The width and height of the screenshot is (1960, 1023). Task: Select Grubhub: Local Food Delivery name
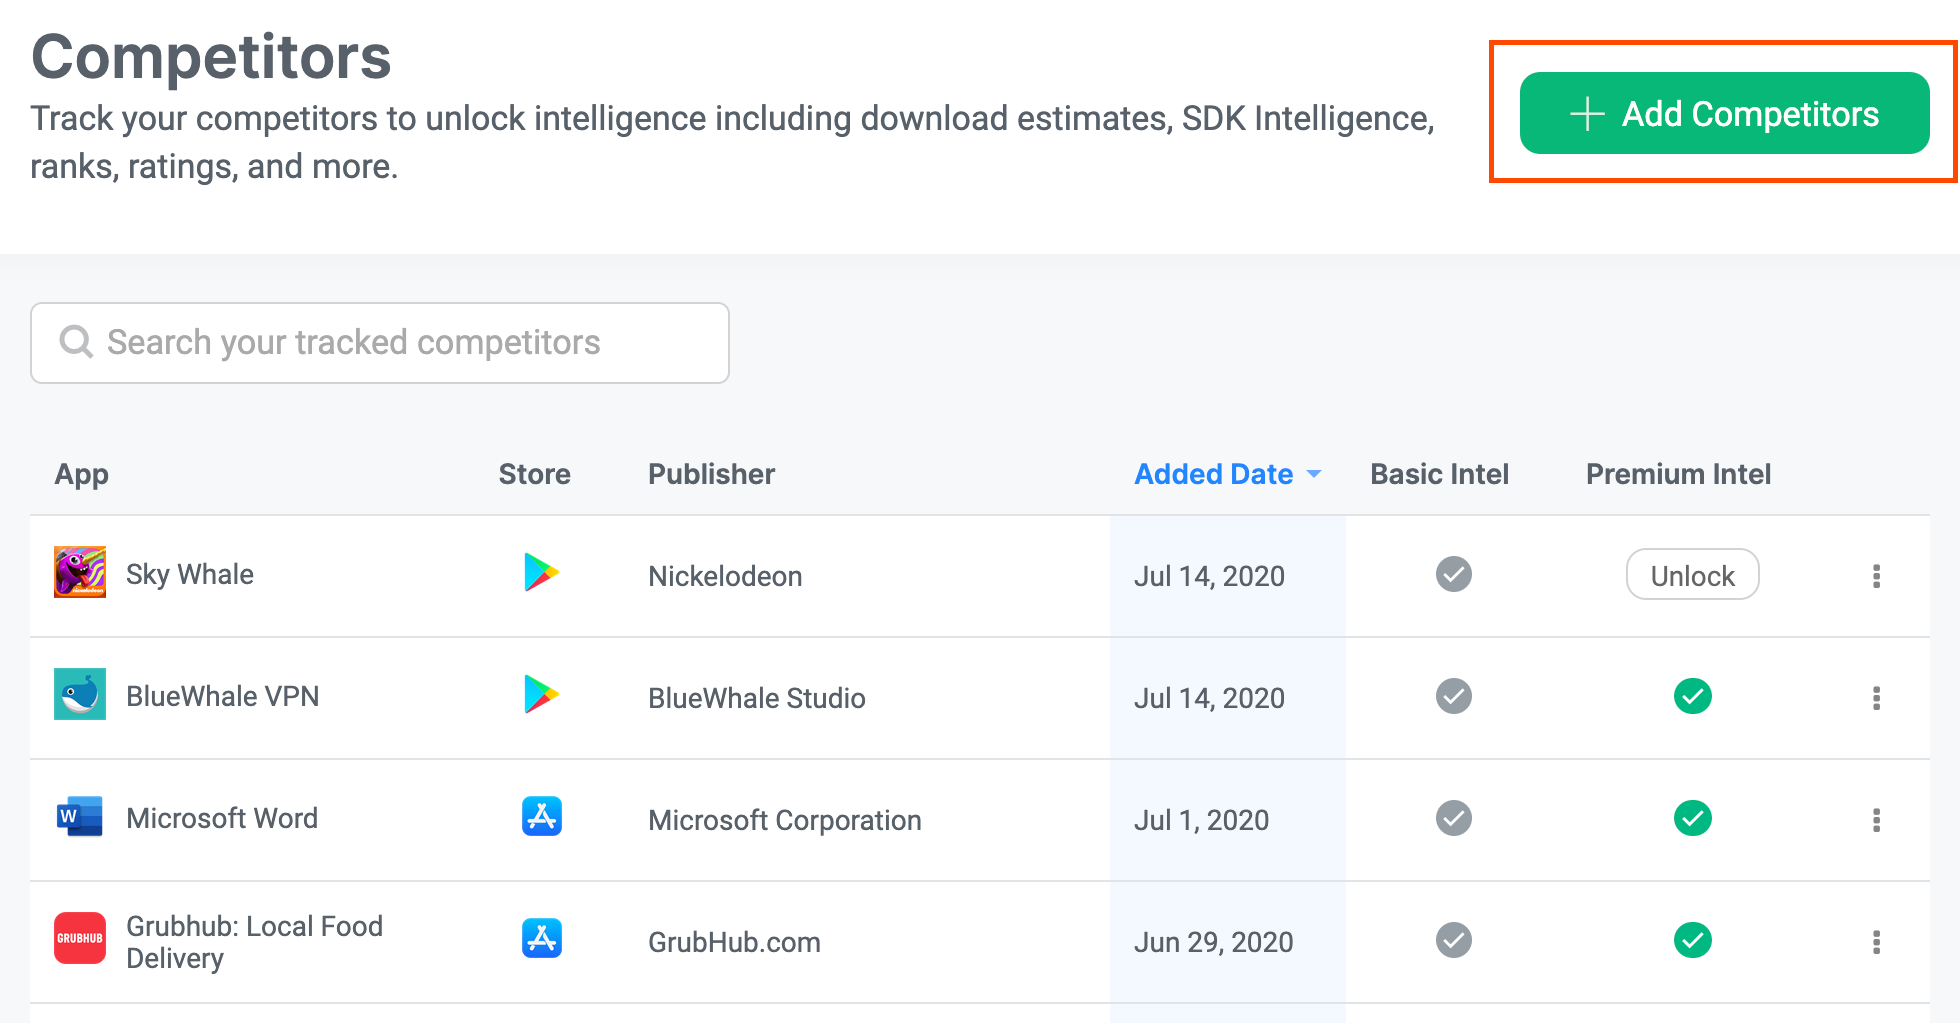coord(254,942)
